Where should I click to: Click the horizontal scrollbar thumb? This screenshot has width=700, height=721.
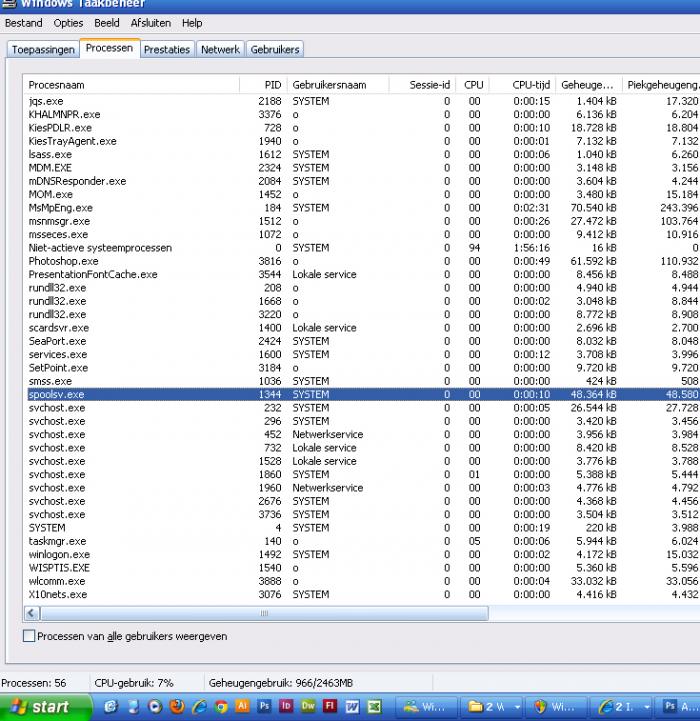264,613
